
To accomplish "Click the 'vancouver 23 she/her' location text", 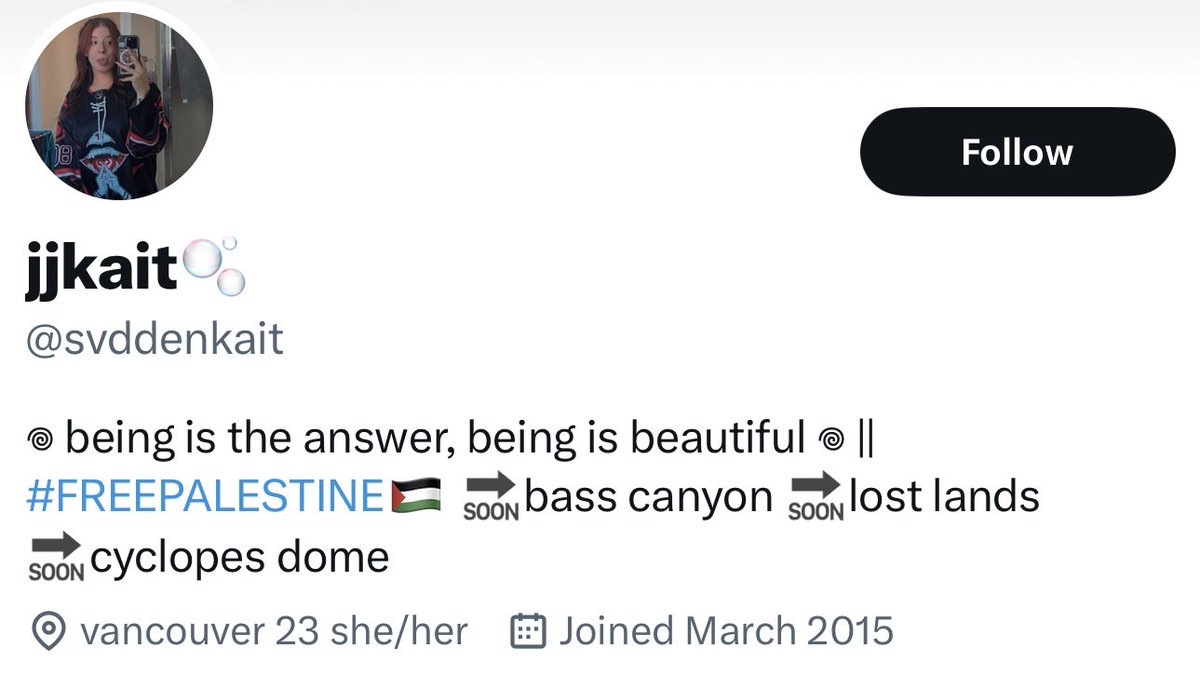I will pos(273,631).
